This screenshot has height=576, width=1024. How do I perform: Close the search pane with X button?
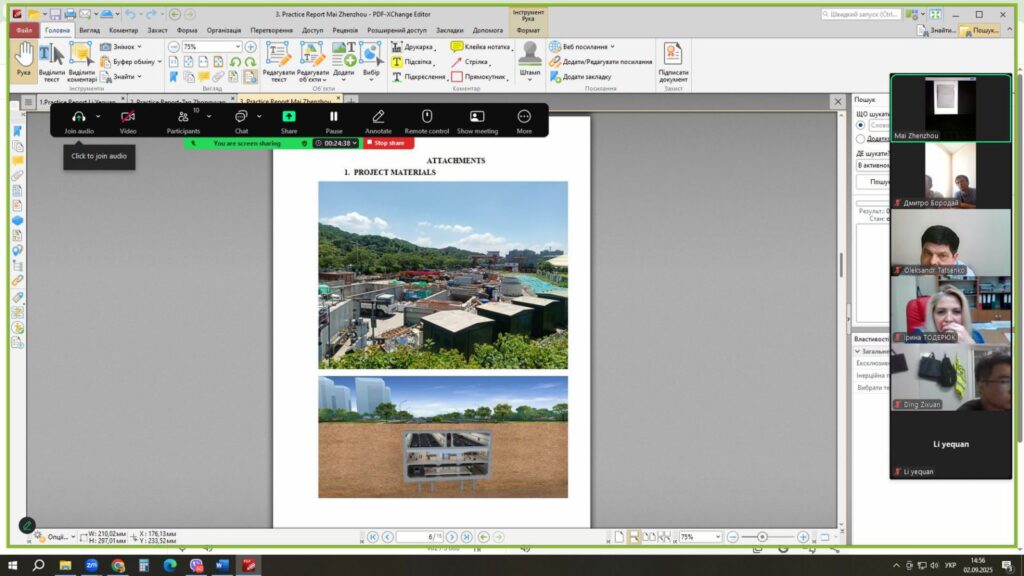(838, 101)
